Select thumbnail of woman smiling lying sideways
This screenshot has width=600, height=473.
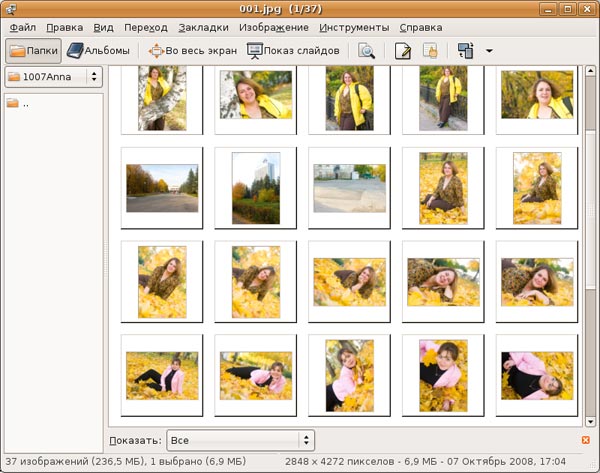(x=443, y=282)
